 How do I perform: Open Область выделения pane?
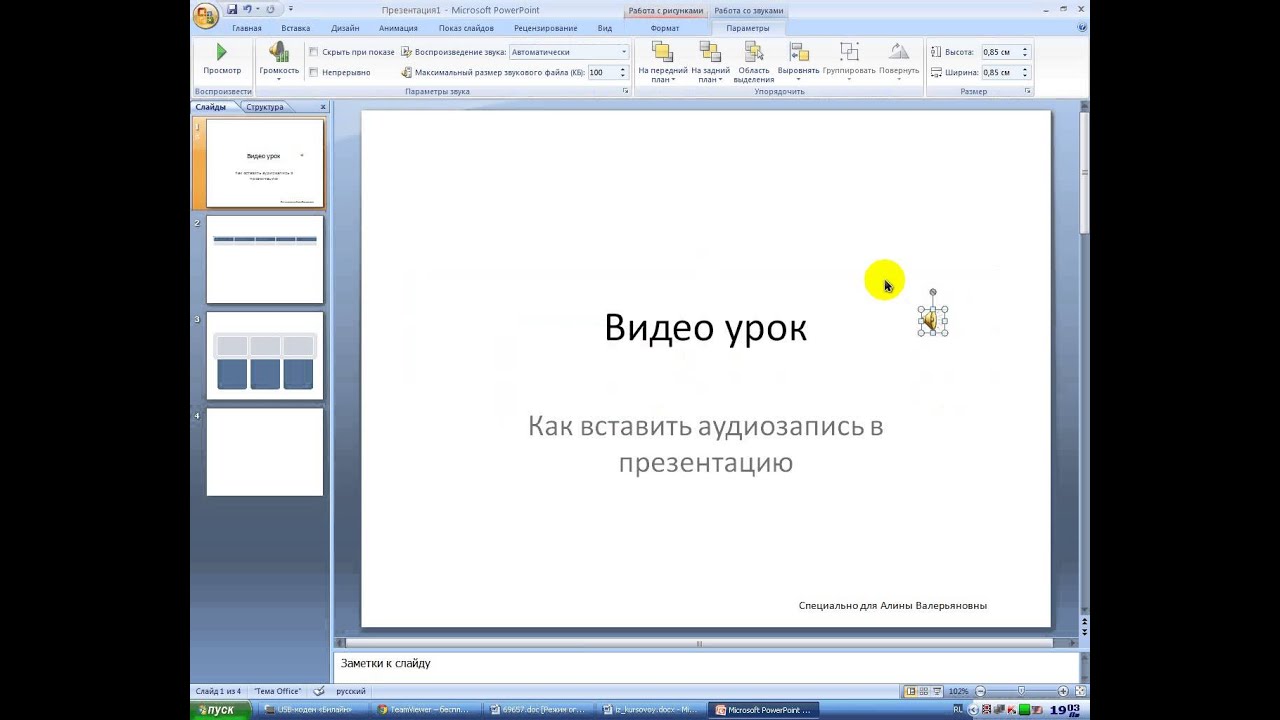pos(753,62)
